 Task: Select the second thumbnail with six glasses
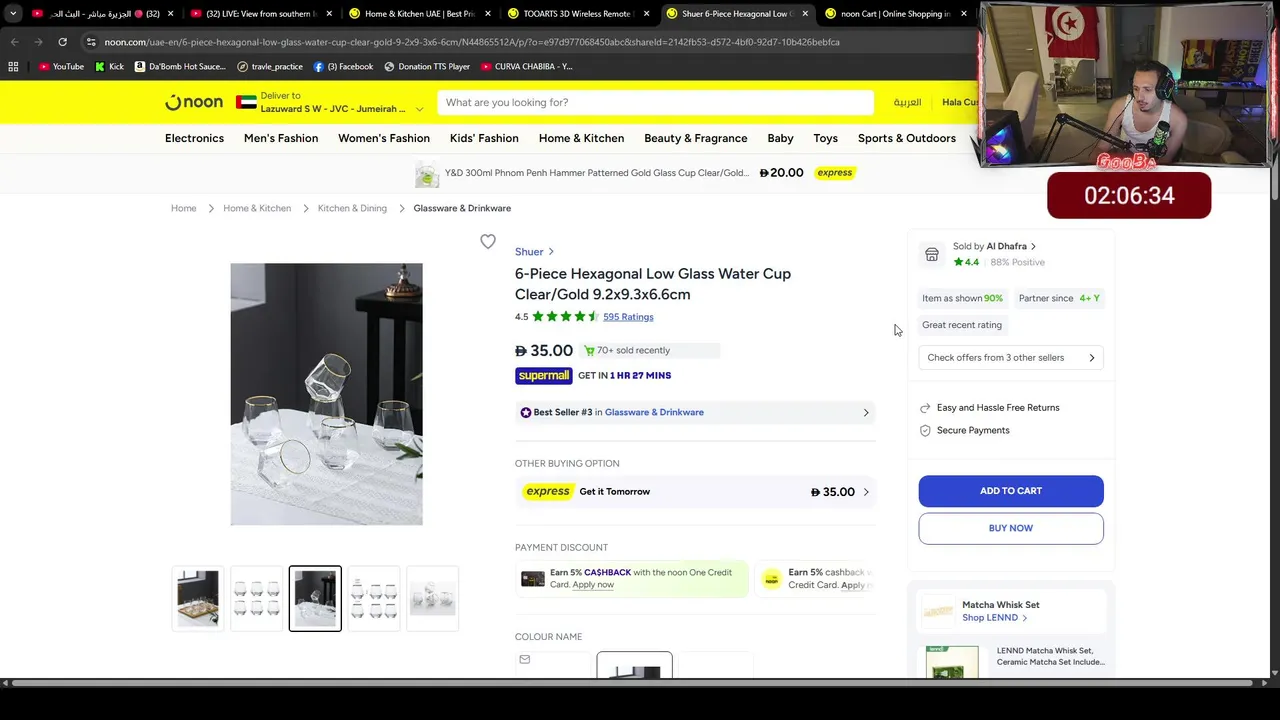(256, 598)
